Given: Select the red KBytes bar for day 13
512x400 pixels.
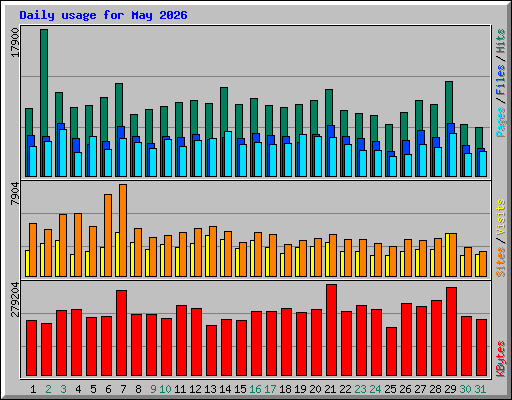Looking at the screenshot, I should coord(211,351).
